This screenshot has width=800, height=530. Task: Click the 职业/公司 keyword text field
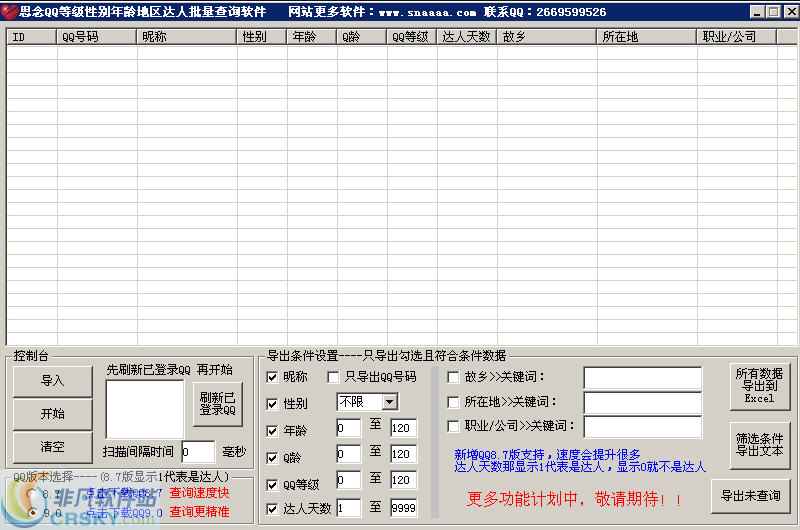point(642,427)
